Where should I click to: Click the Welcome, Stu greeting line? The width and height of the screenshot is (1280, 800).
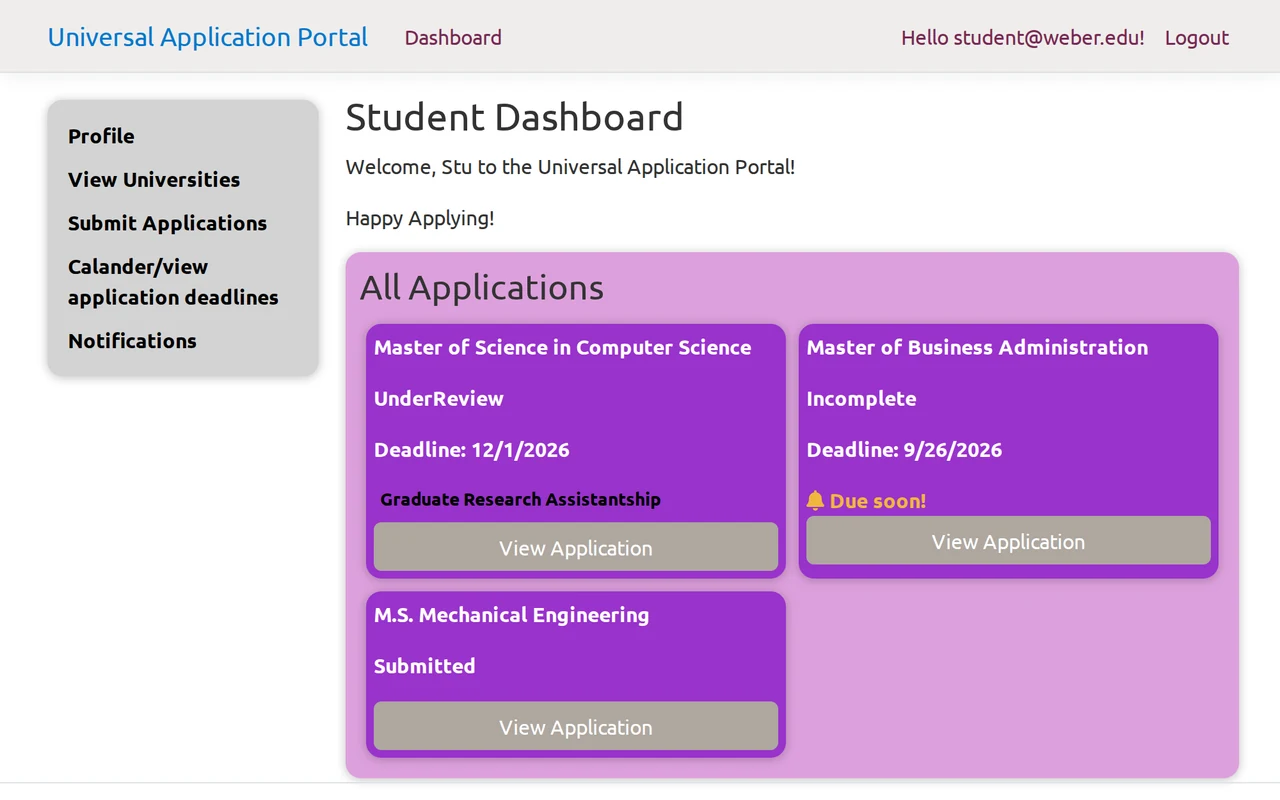(571, 167)
